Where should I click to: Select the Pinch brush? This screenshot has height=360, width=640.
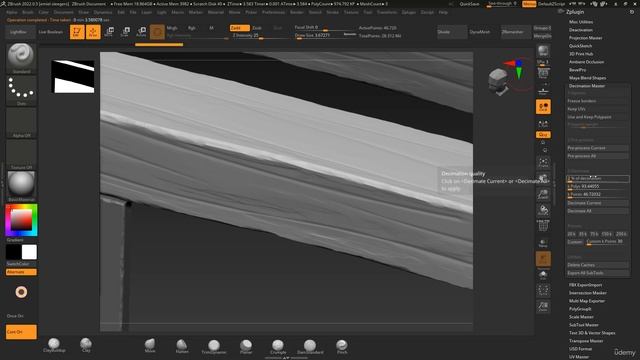point(342,346)
